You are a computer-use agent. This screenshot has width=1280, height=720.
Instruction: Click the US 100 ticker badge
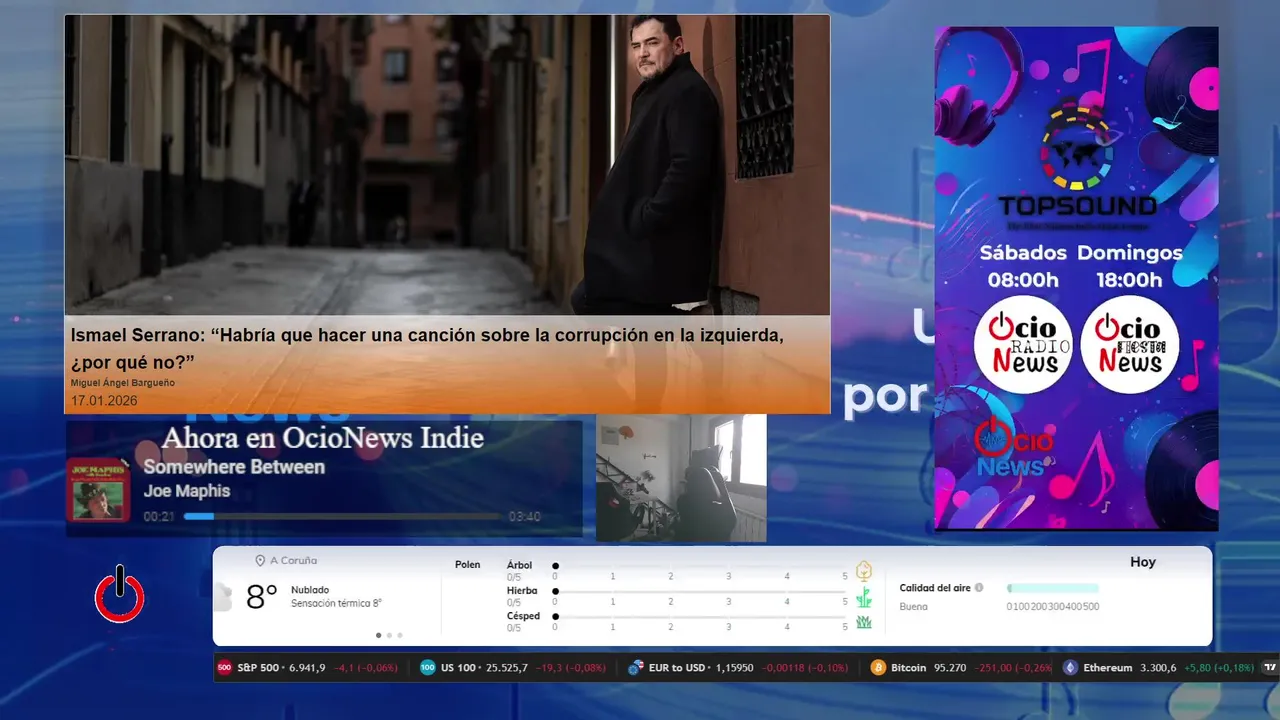click(x=428, y=667)
